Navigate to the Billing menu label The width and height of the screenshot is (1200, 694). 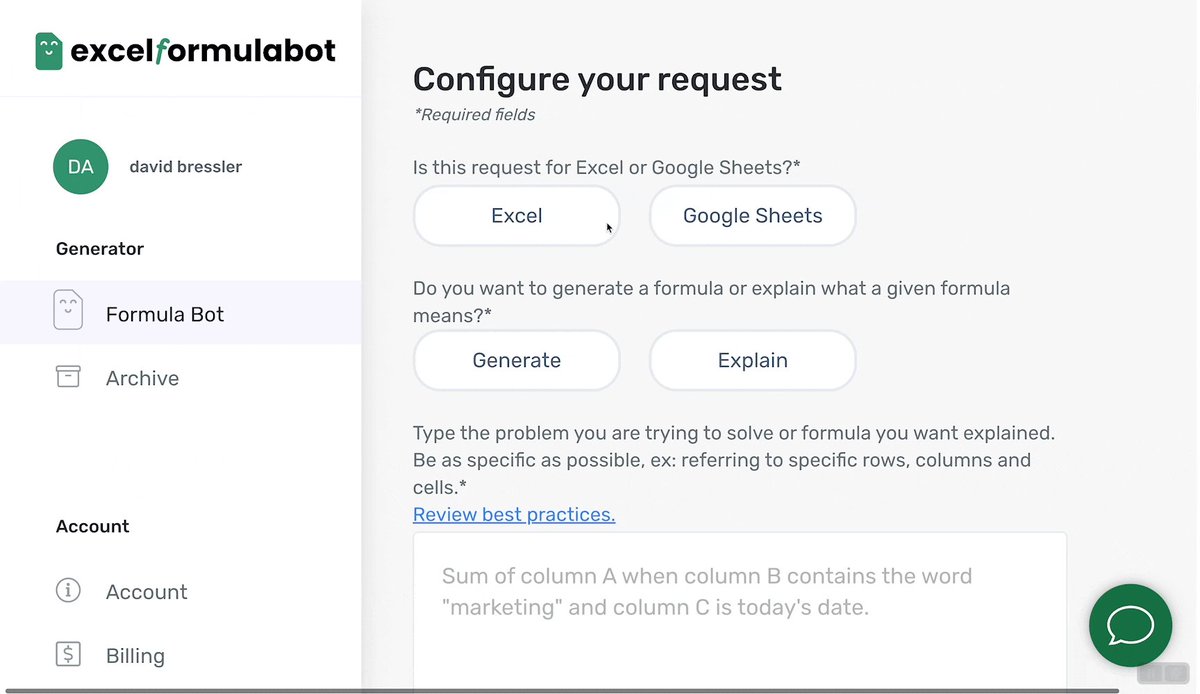click(x=135, y=656)
